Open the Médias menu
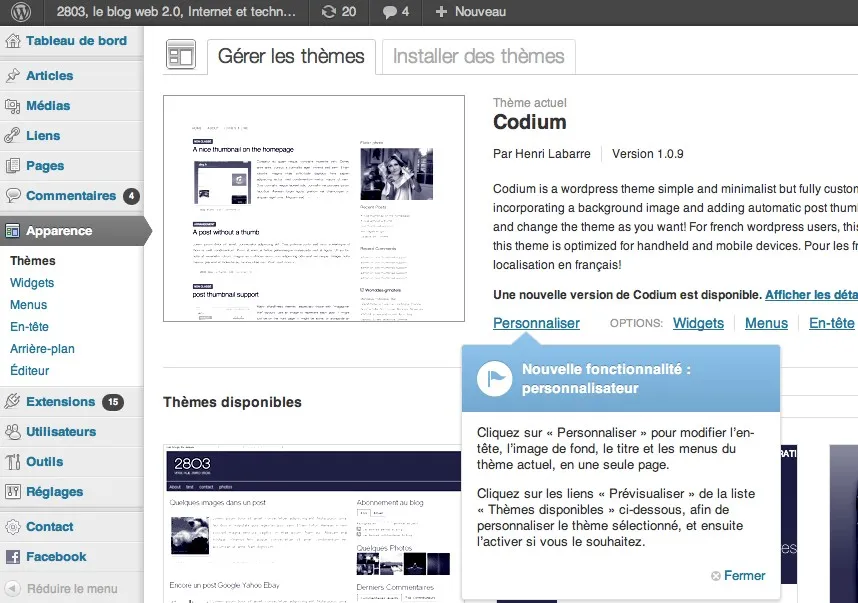Screen dimensions: 858x603 click(x=48, y=106)
